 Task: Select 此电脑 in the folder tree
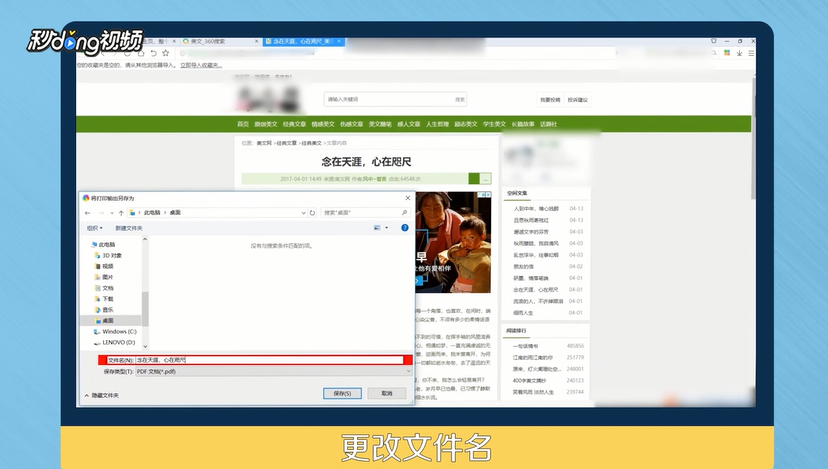coord(107,245)
